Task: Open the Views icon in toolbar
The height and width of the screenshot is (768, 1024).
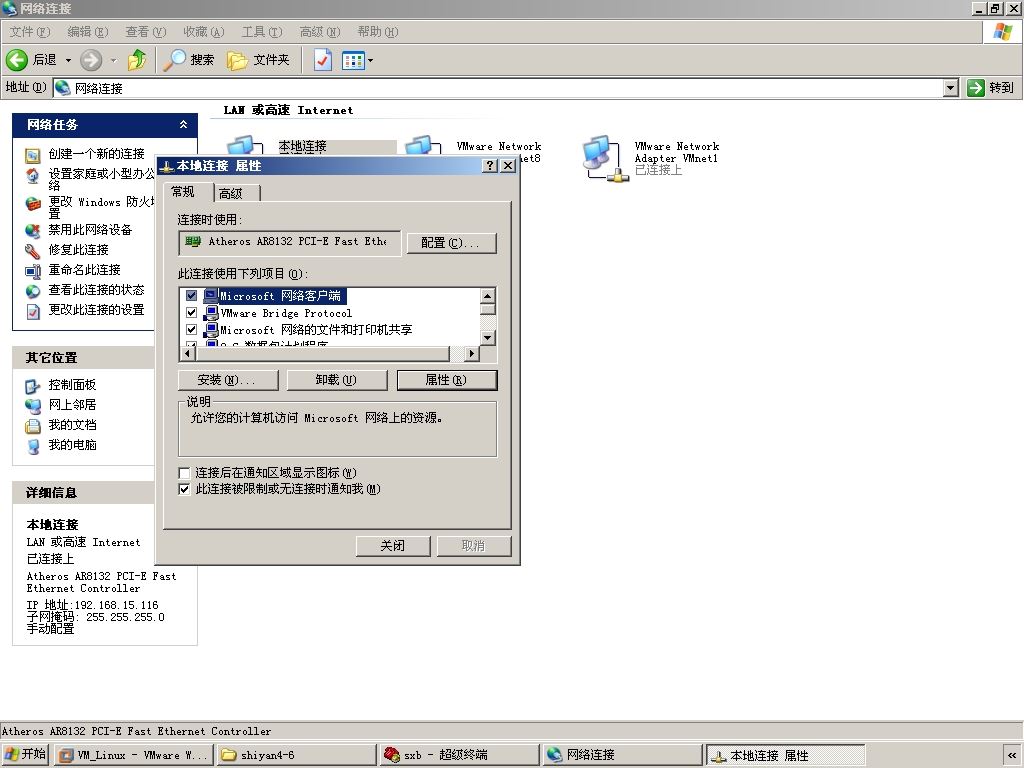Action: pyautogui.click(x=353, y=61)
